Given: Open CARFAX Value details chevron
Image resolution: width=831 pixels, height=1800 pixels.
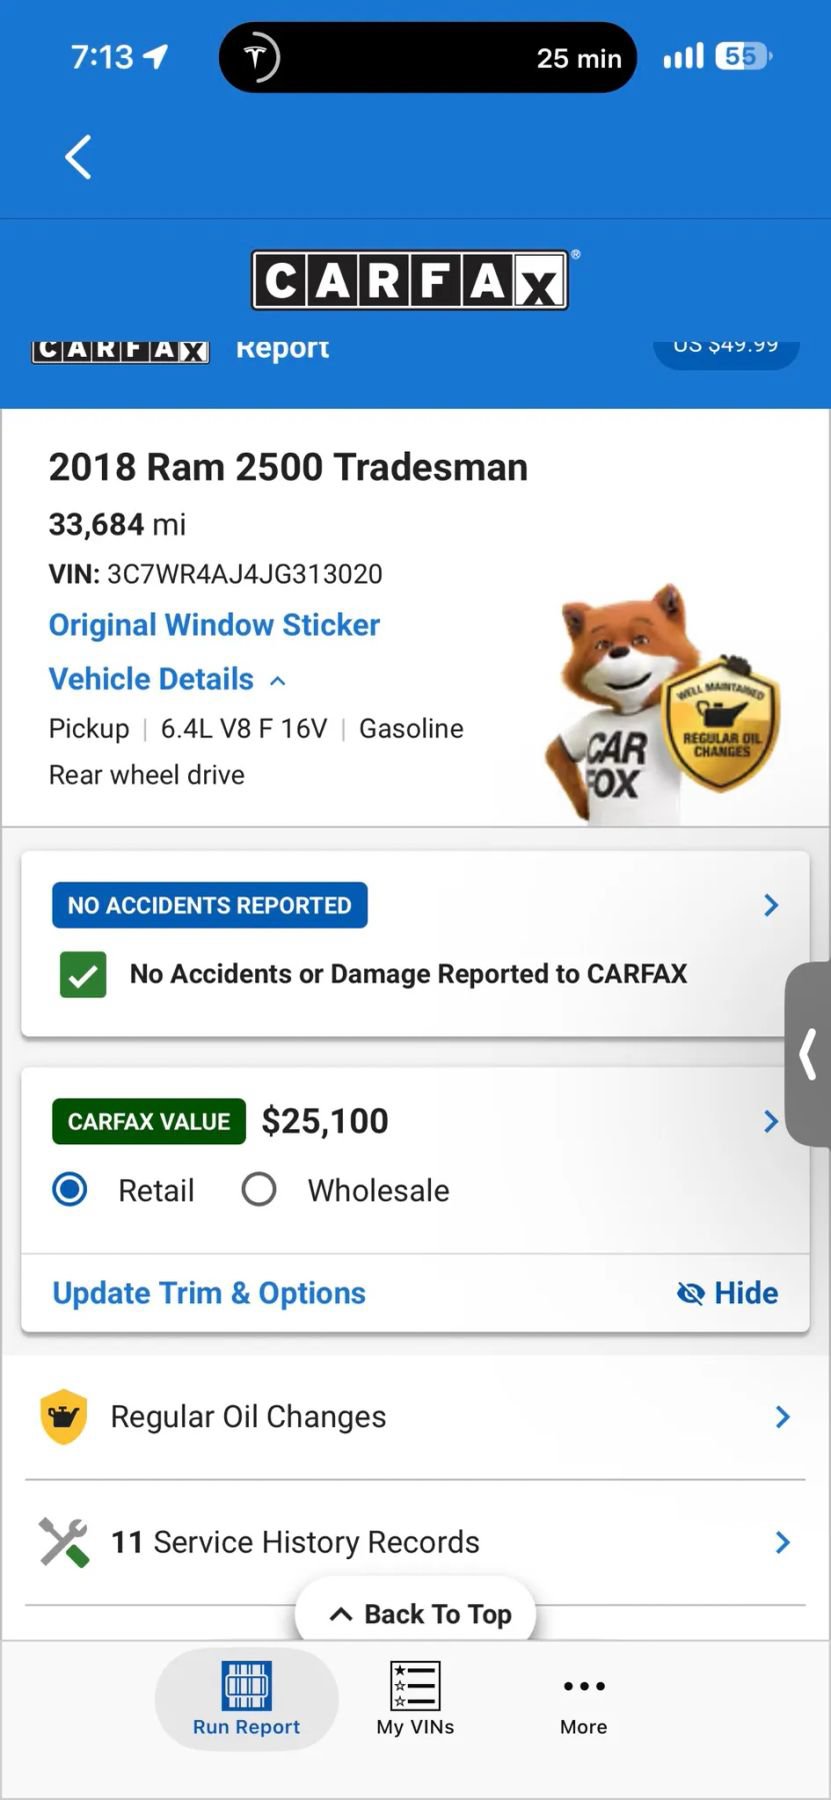Looking at the screenshot, I should (771, 1121).
